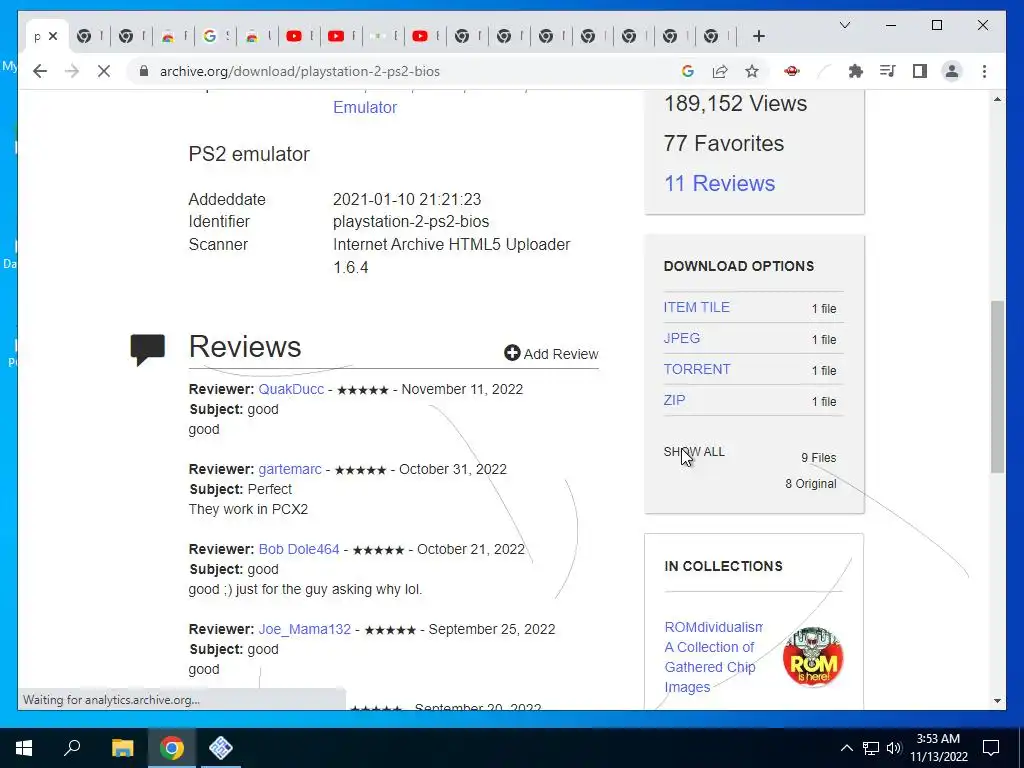Show hidden system tray icons
1024x768 pixels.
point(846,748)
